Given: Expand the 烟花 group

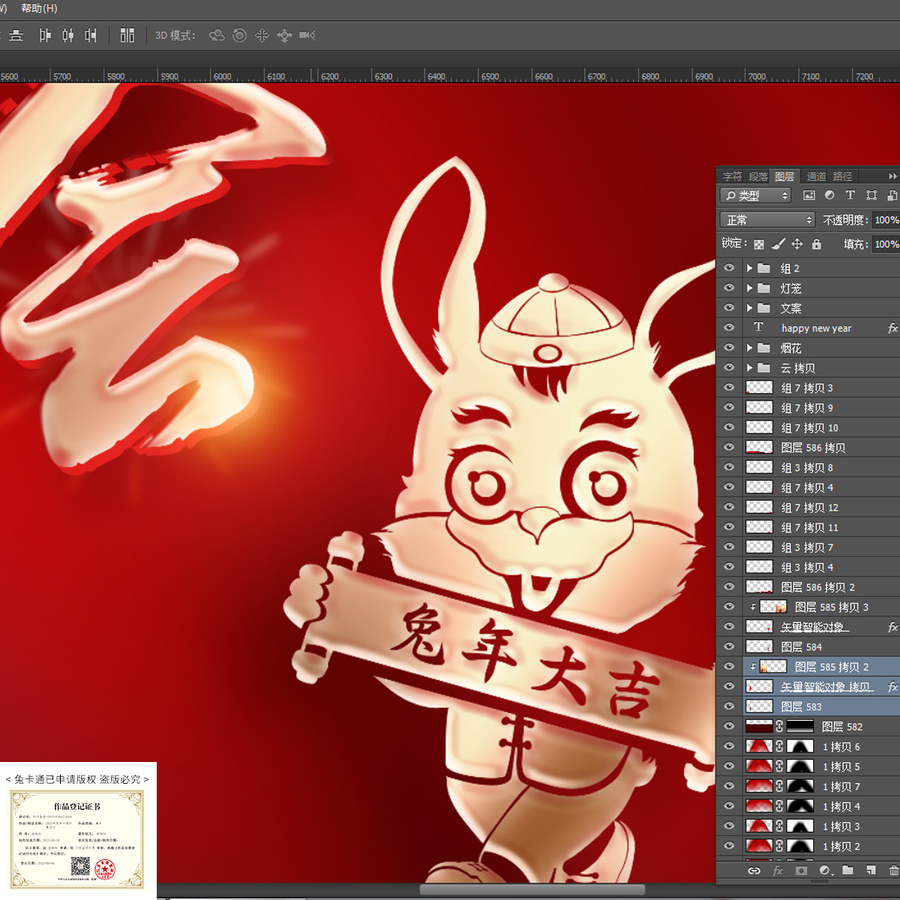Looking at the screenshot, I should pos(749,348).
